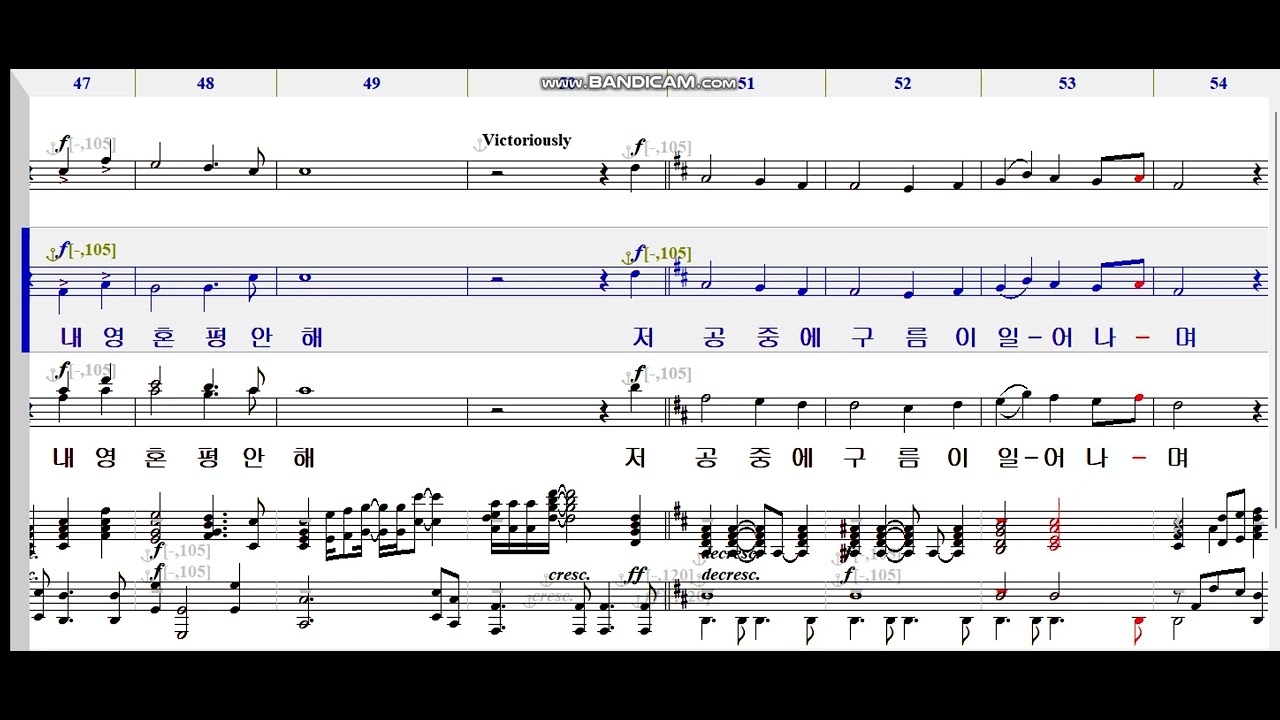Click the third staff's measure 47 anchor icon

pyautogui.click(x=53, y=374)
